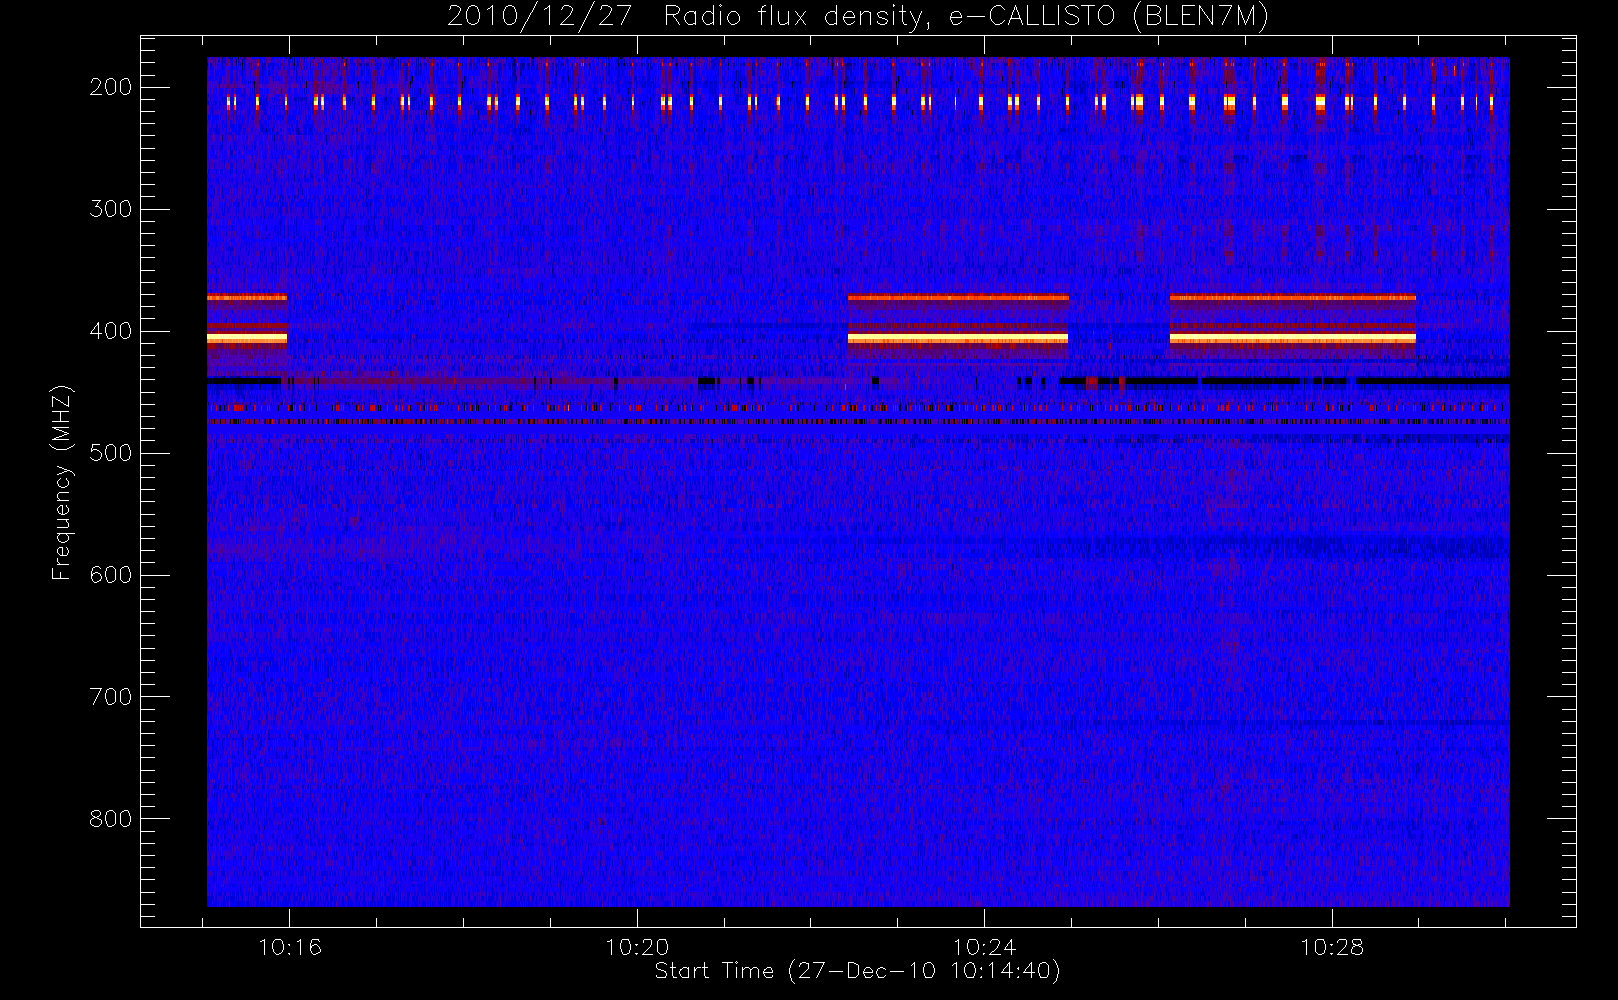1618x1000 pixels.
Task: Select the 300 frequency axis label
Action: pos(110,209)
